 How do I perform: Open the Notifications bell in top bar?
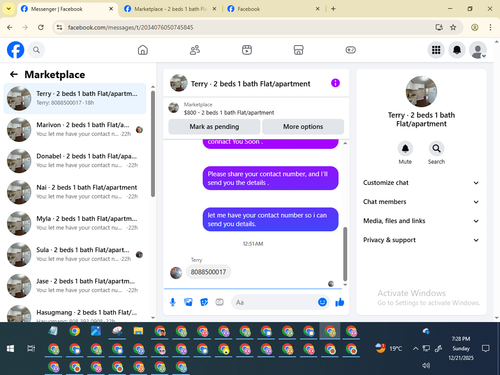click(x=457, y=50)
